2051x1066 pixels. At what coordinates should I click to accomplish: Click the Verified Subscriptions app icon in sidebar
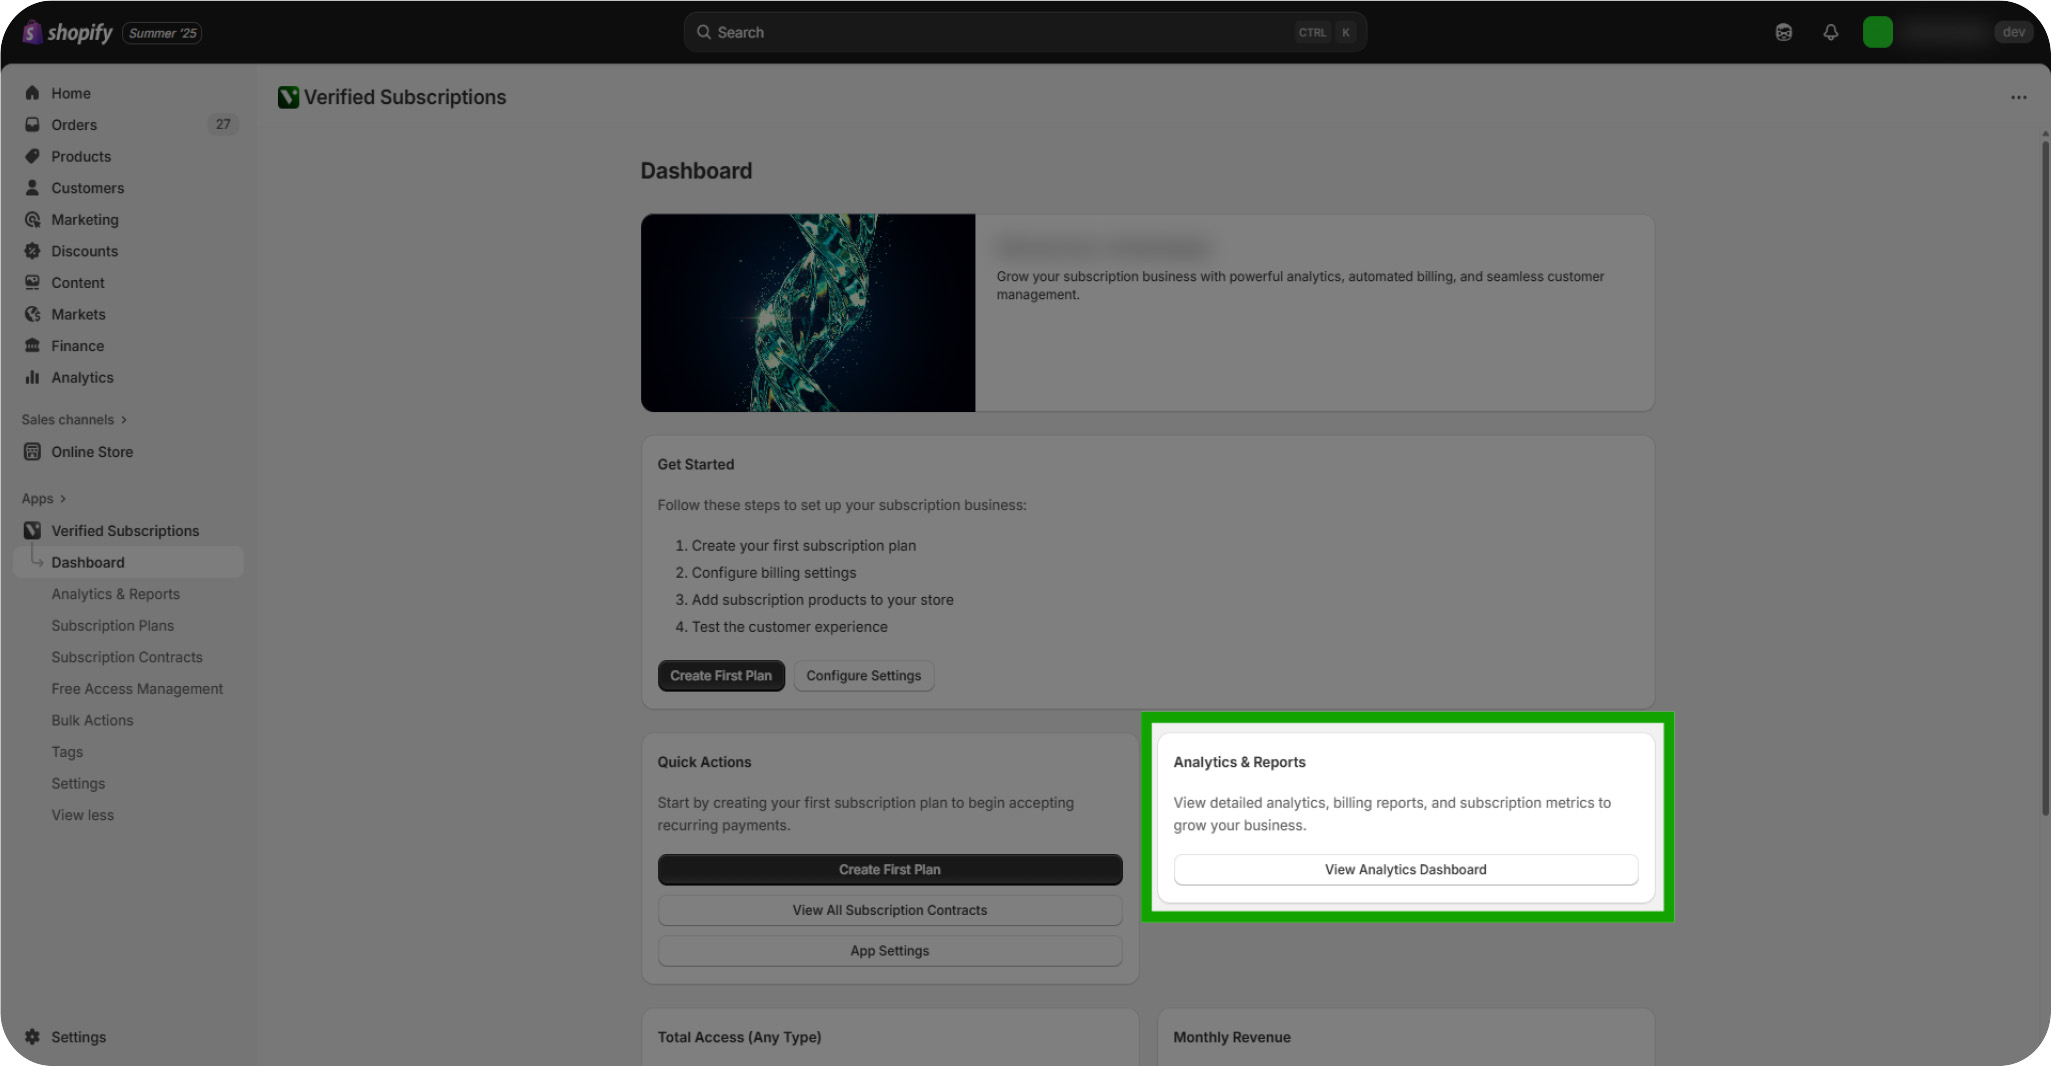pyautogui.click(x=32, y=530)
